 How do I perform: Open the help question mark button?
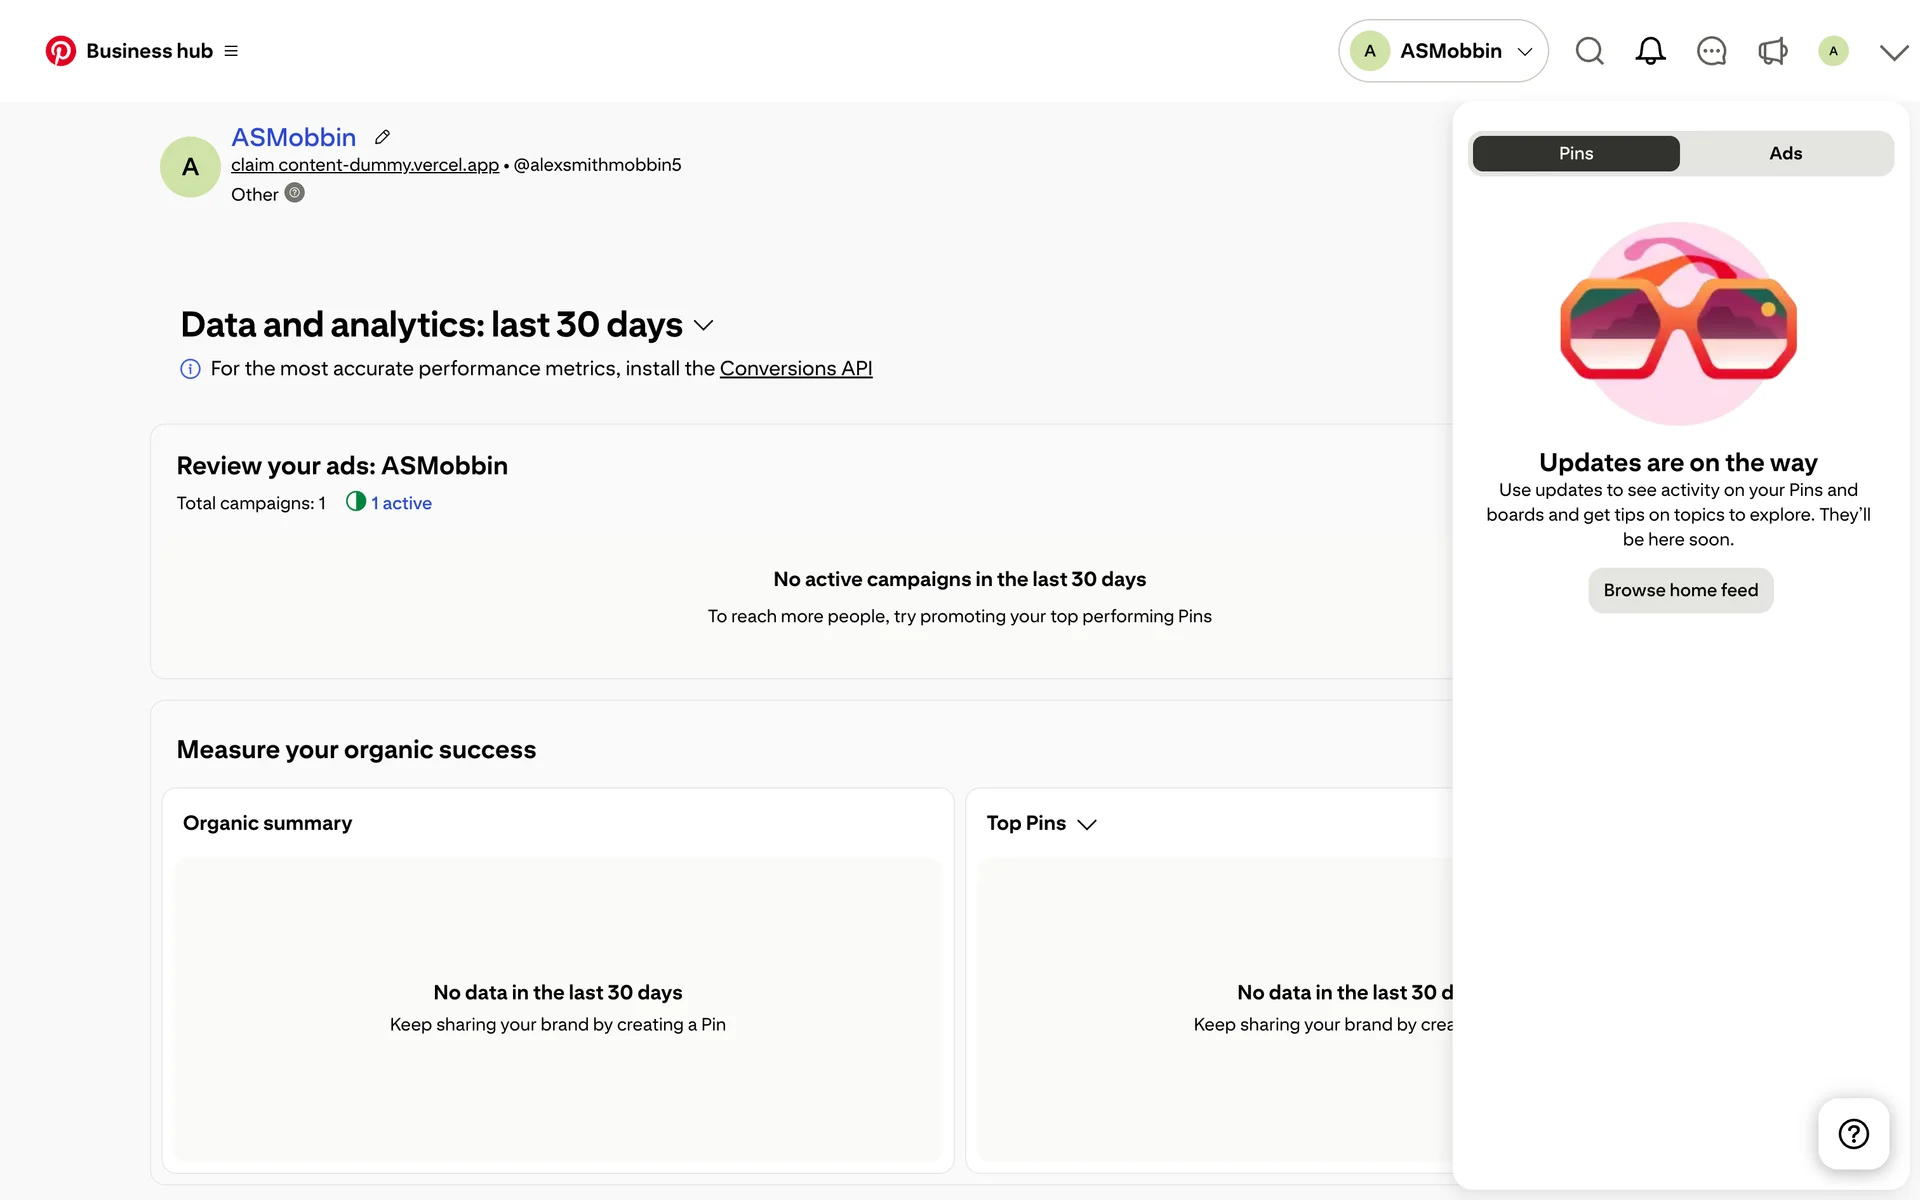(1853, 1133)
